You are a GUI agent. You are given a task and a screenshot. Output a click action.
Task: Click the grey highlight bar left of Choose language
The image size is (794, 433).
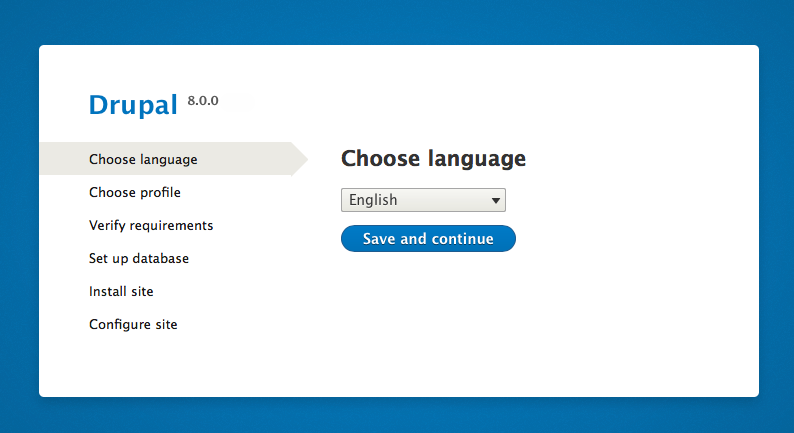62,159
